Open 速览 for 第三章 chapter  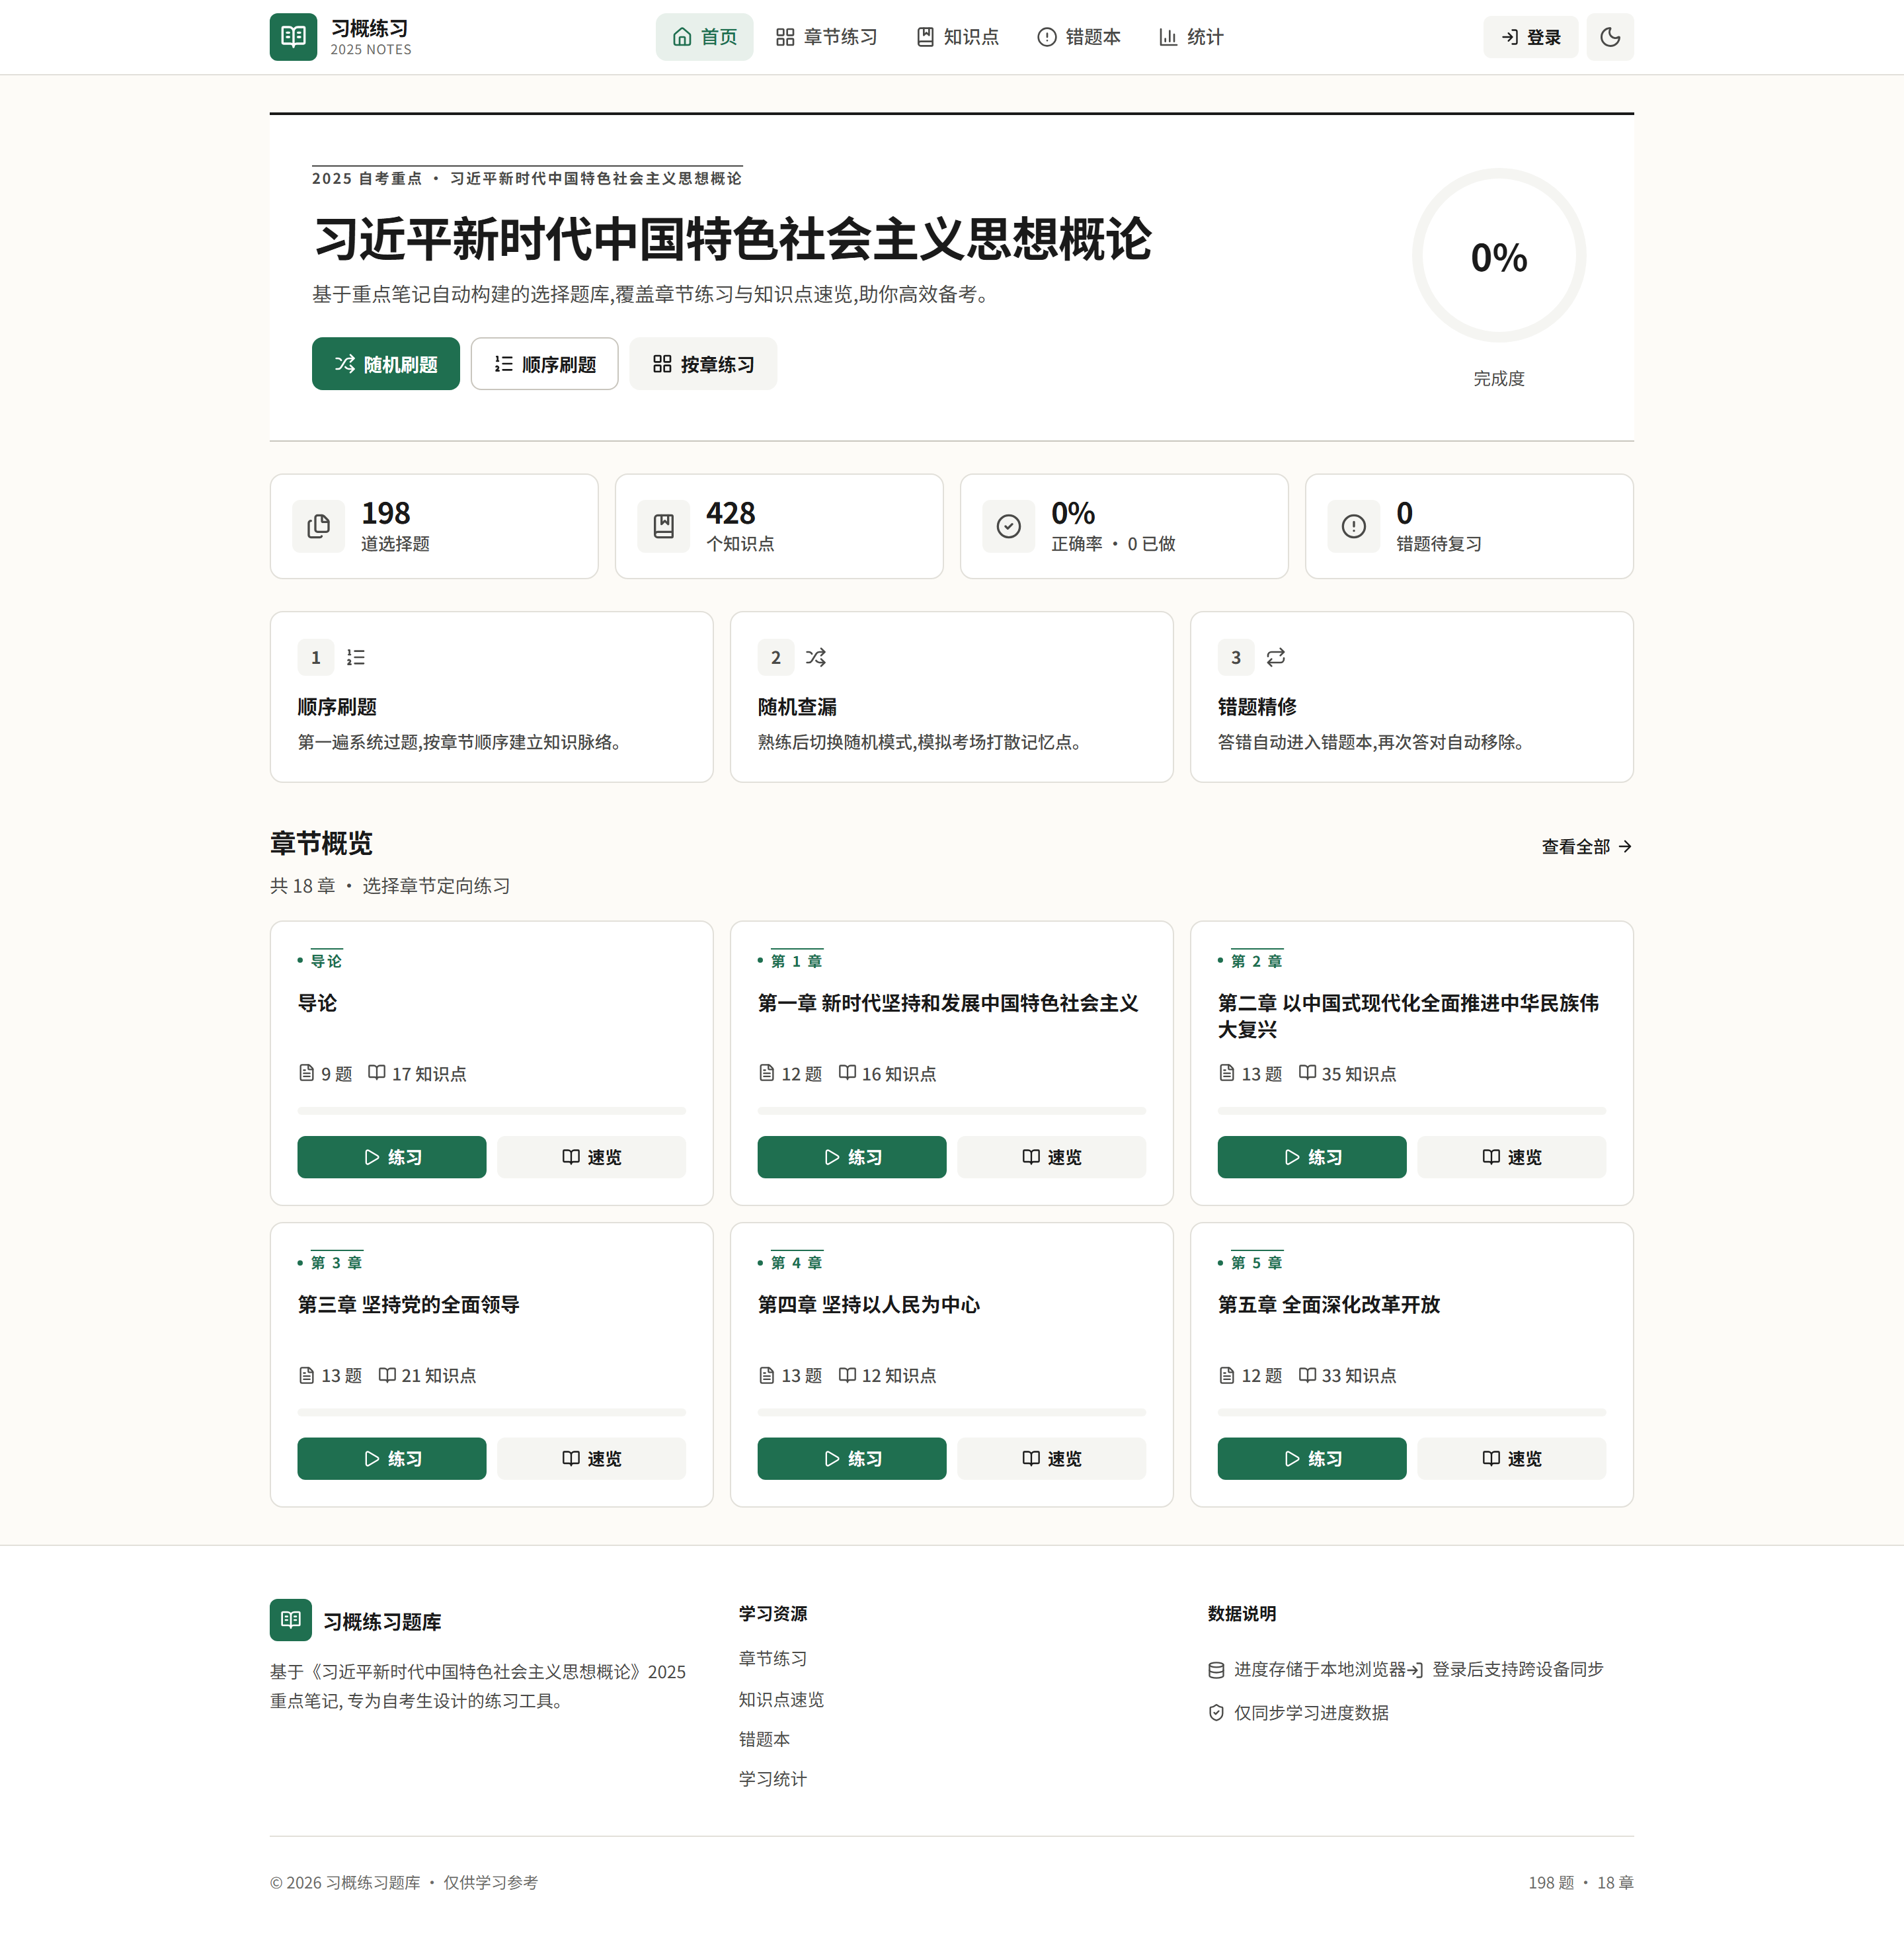coord(591,1459)
